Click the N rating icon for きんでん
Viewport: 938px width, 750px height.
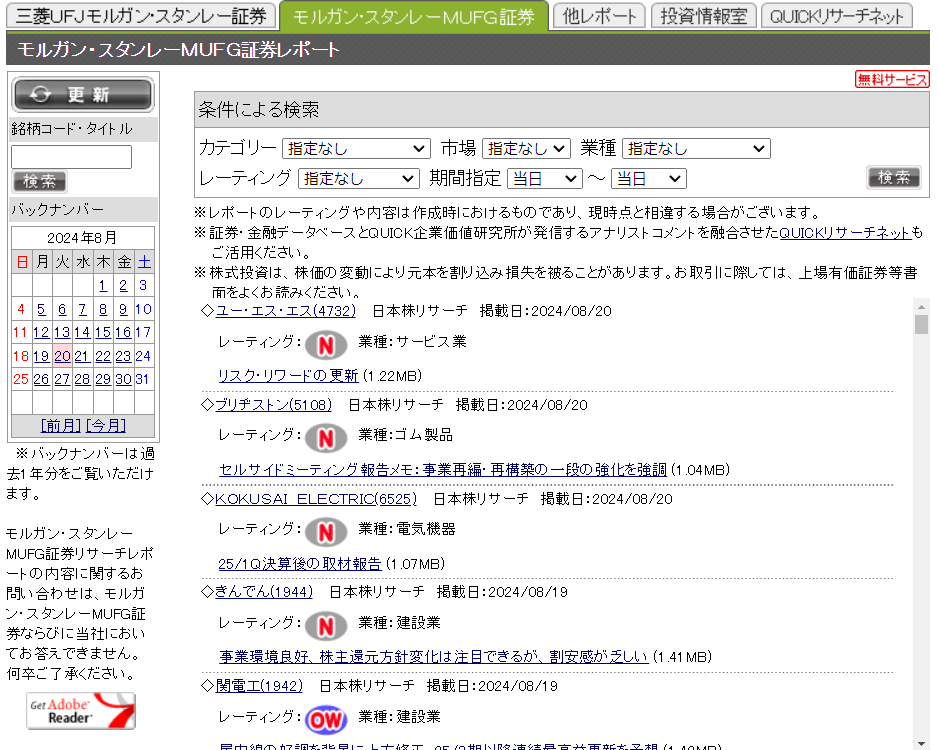[x=326, y=626]
